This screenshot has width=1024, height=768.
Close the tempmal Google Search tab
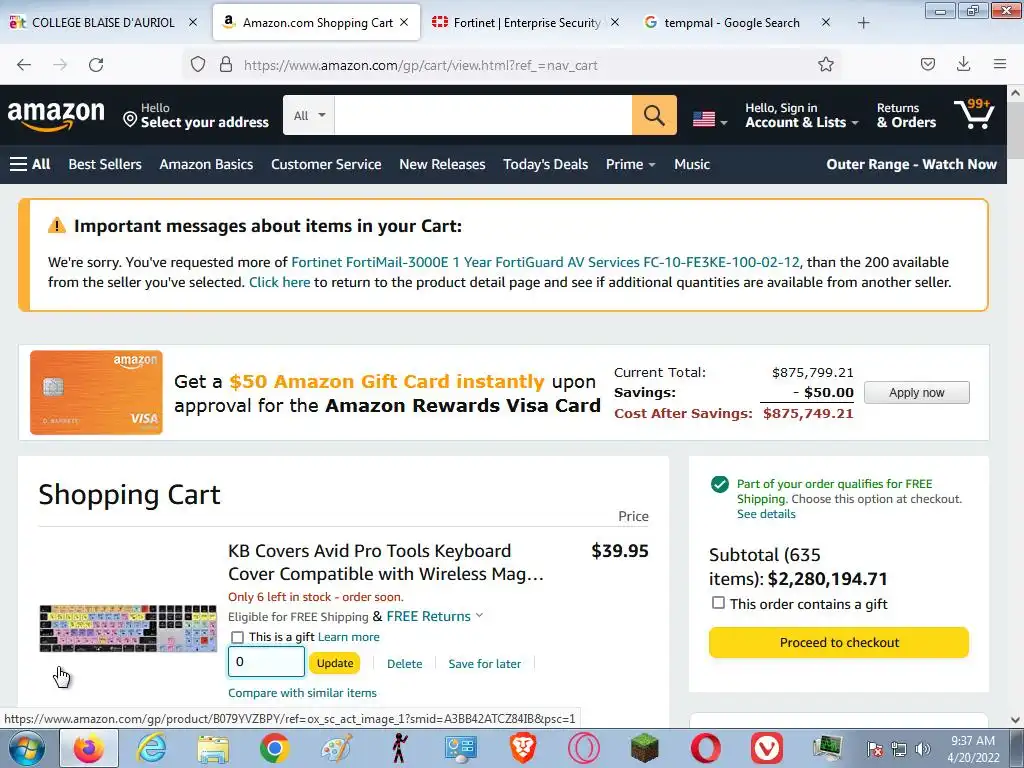coord(825,22)
